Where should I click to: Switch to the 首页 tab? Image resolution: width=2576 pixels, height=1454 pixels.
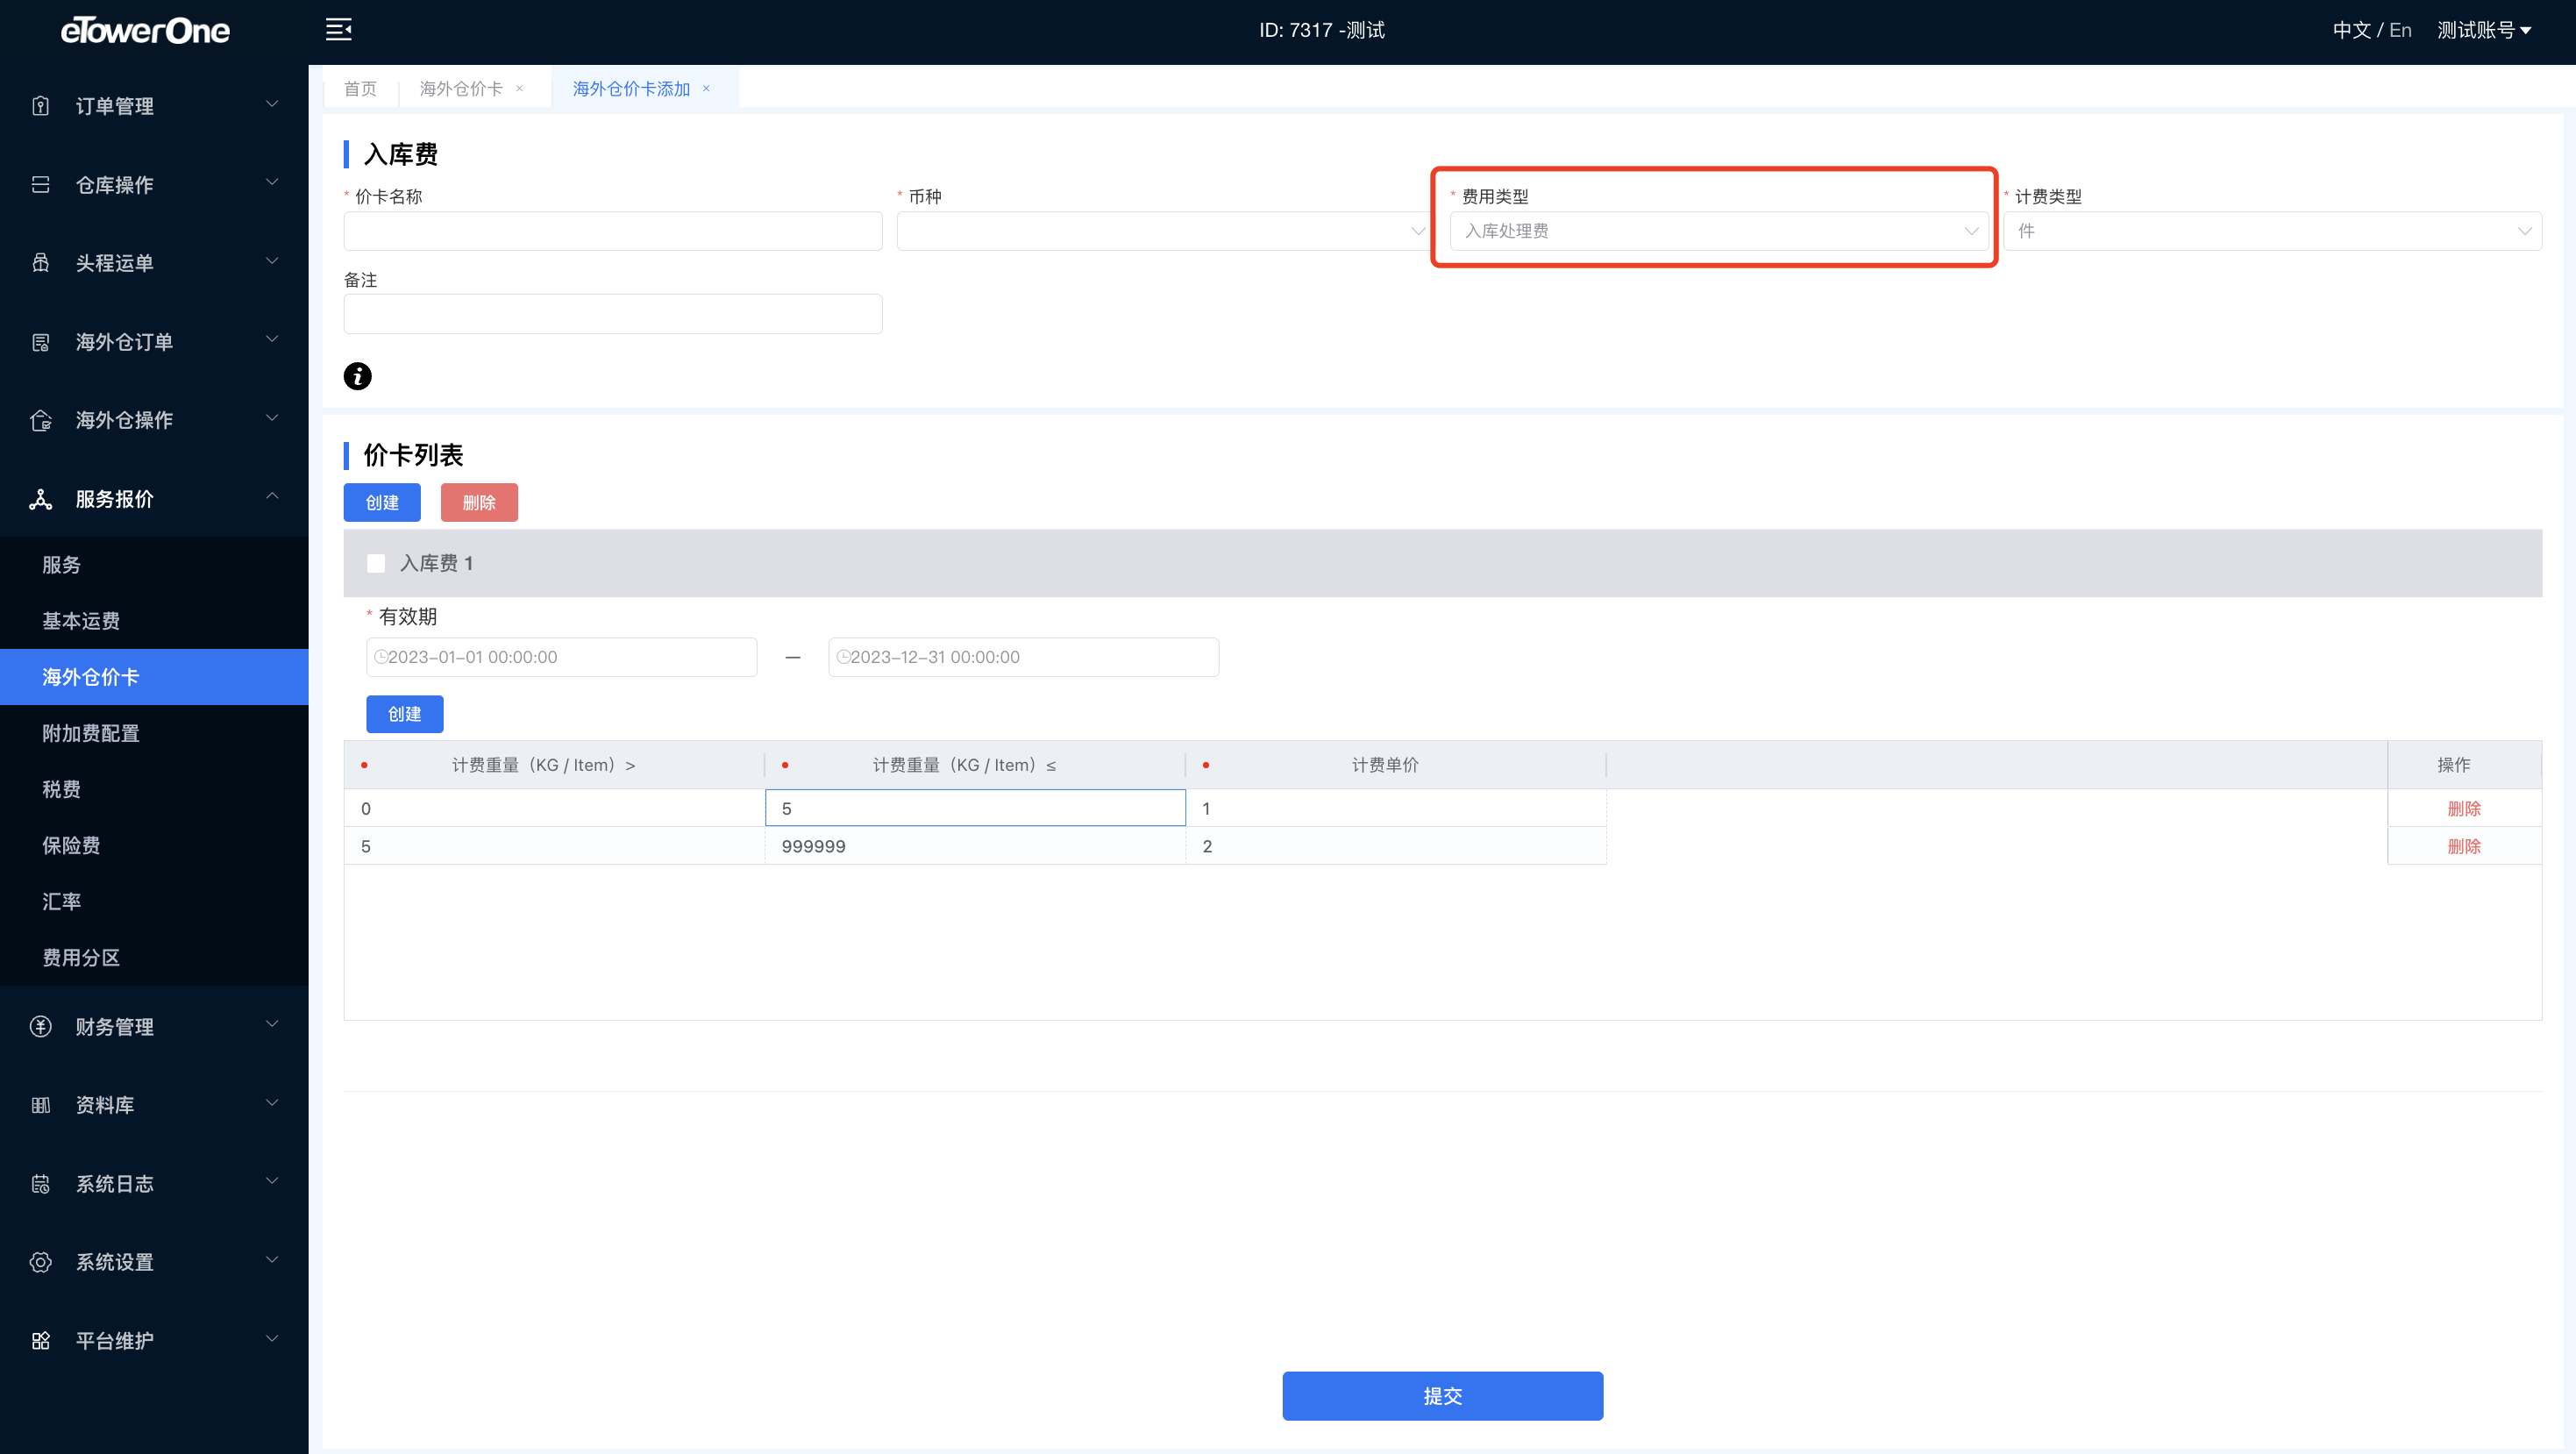(x=360, y=89)
